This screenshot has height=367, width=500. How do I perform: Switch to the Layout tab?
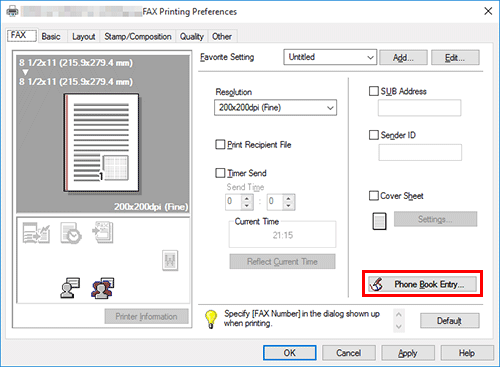pos(83,36)
